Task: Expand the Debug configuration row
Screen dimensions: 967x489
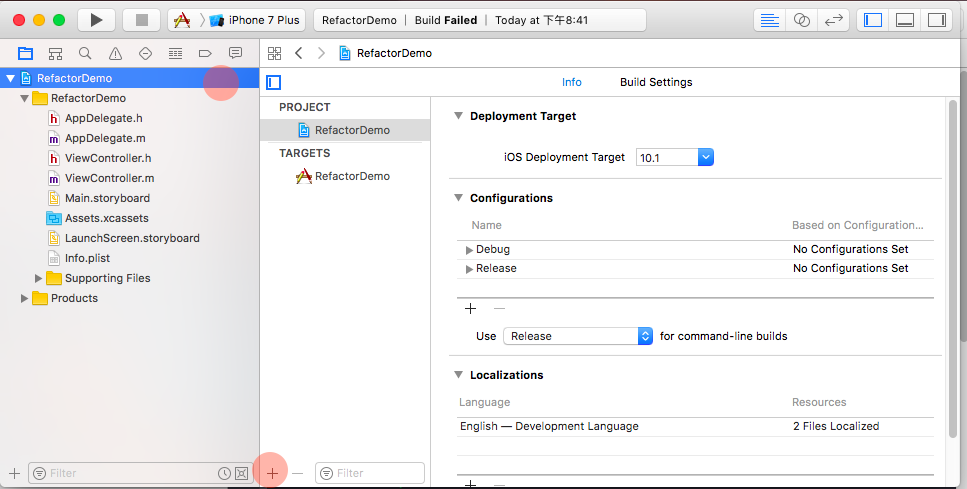Action: (x=470, y=250)
